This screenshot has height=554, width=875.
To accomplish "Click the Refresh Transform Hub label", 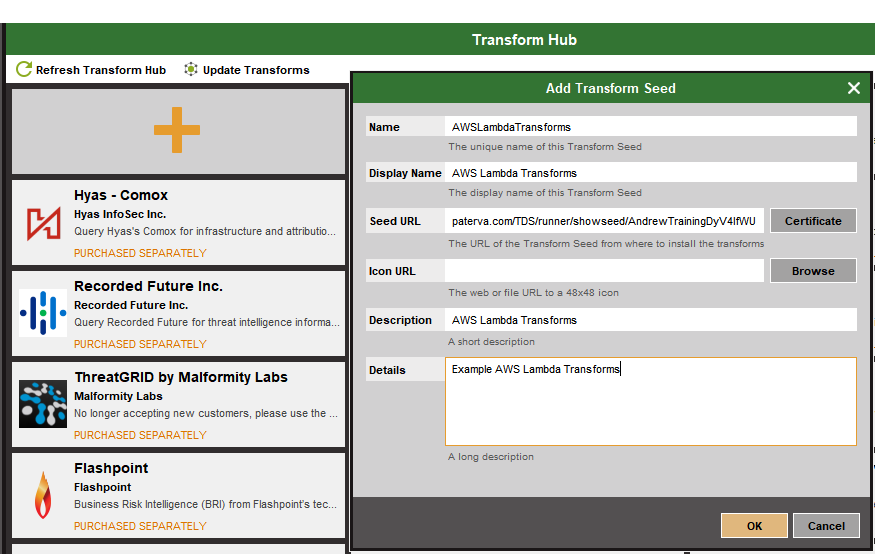I will point(101,70).
